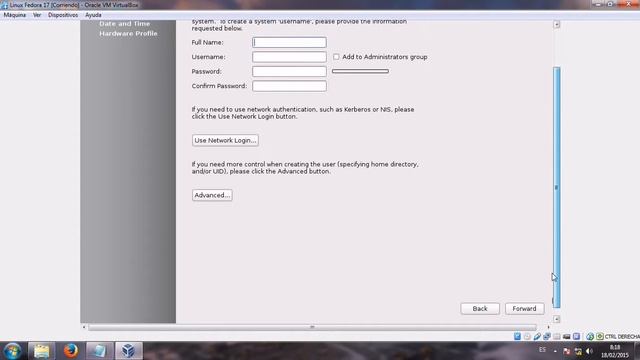This screenshot has height=360, width=640.
Task: Click the scroll left arrow on horizontal bar
Action: coord(84,327)
